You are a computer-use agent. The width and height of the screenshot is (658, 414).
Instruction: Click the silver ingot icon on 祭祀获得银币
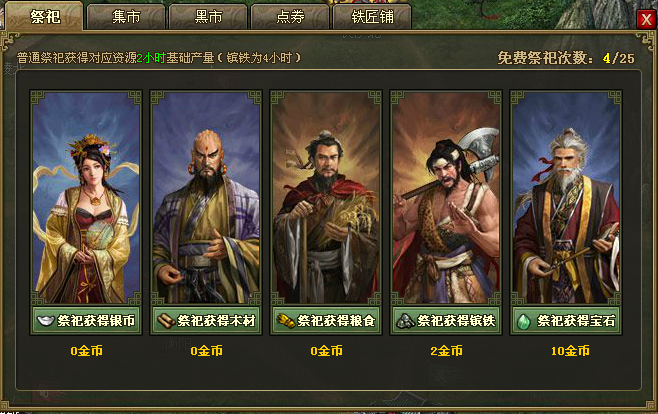(x=45, y=321)
